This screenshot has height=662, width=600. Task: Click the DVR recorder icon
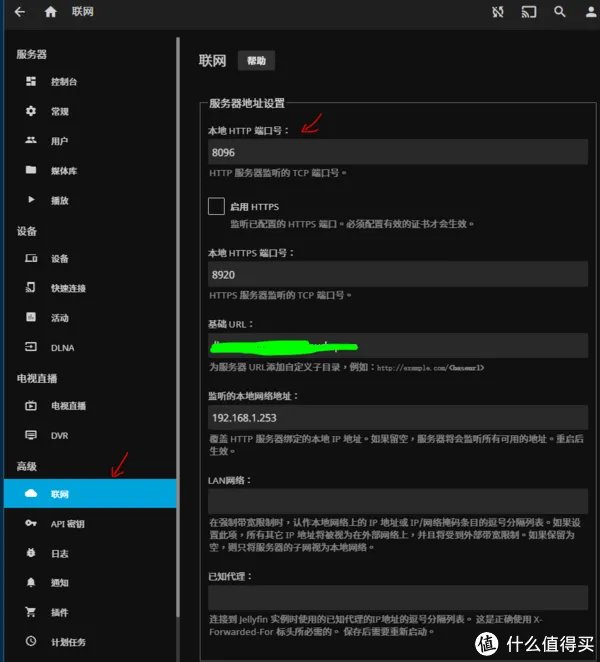pyautogui.click(x=31, y=435)
